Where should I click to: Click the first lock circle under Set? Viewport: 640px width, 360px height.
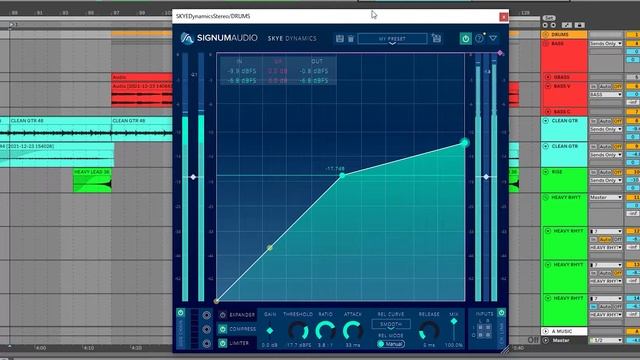(545, 25)
